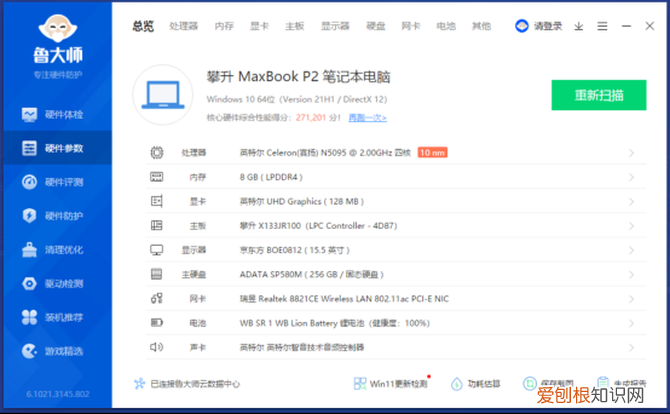Click the Win11更新检测 icon
The height and width of the screenshot is (414, 670).
click(x=360, y=383)
